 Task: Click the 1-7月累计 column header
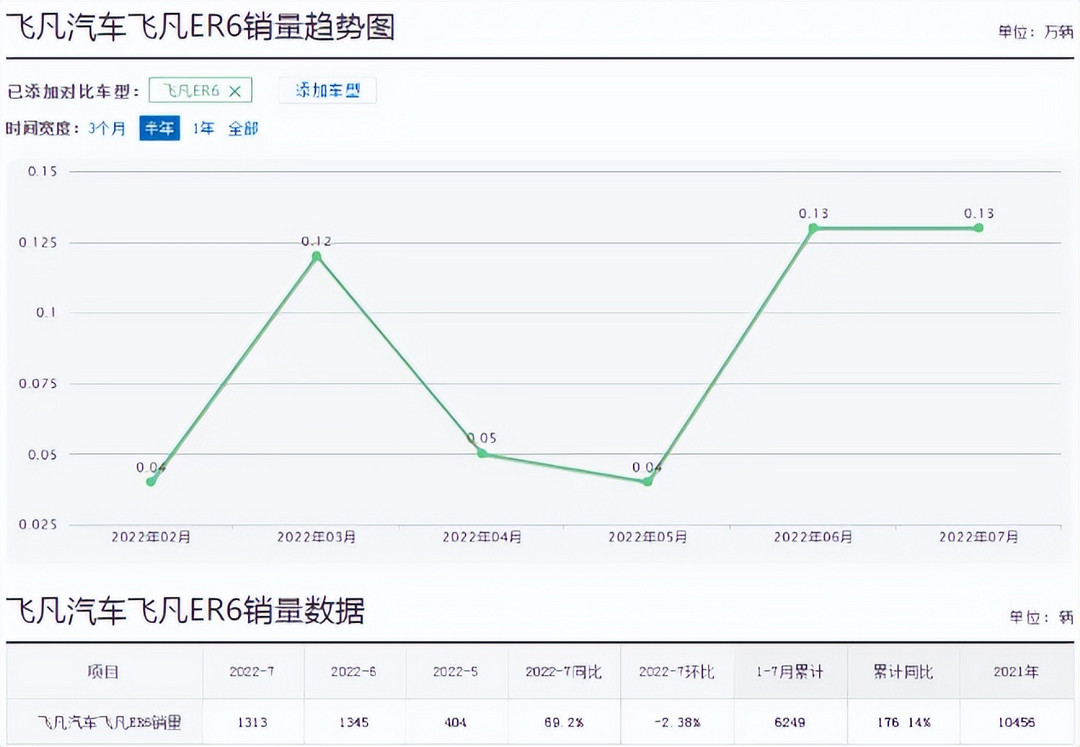tap(789, 672)
